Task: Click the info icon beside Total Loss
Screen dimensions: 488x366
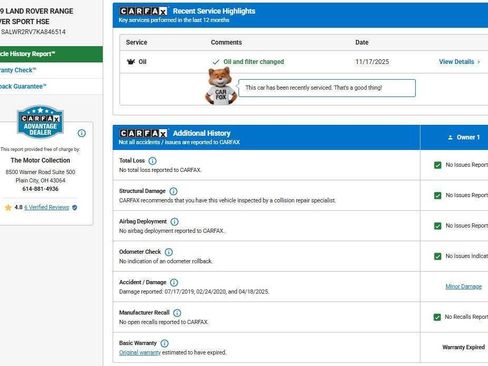Action: click(152, 161)
